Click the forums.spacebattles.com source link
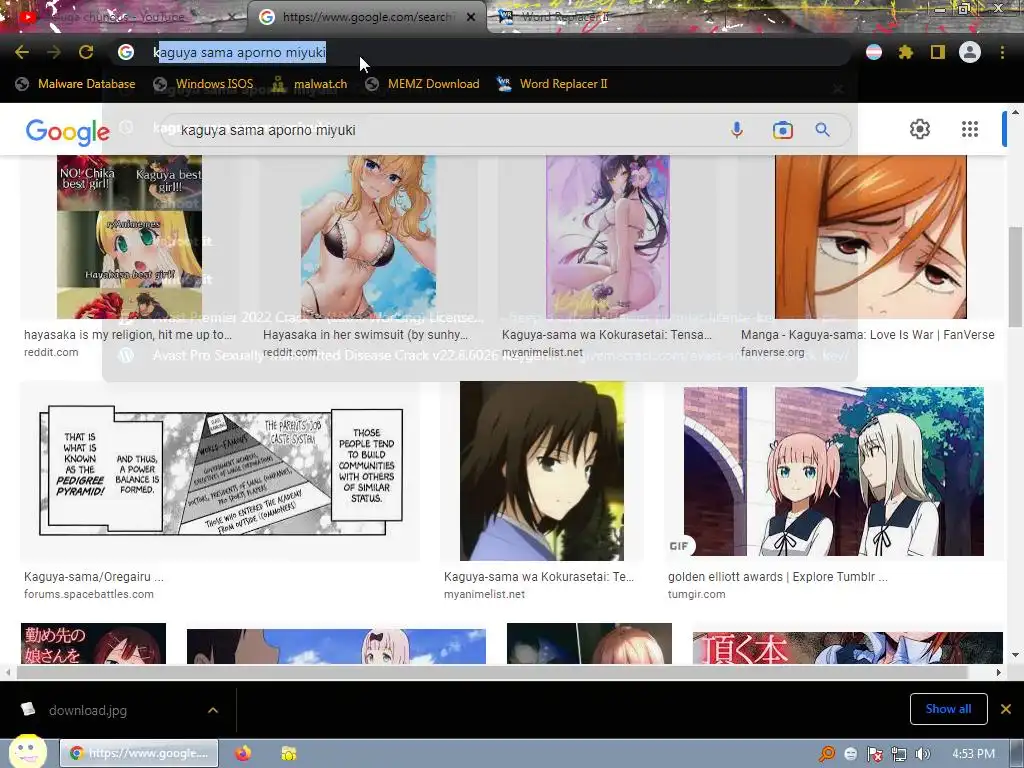 click(x=89, y=594)
